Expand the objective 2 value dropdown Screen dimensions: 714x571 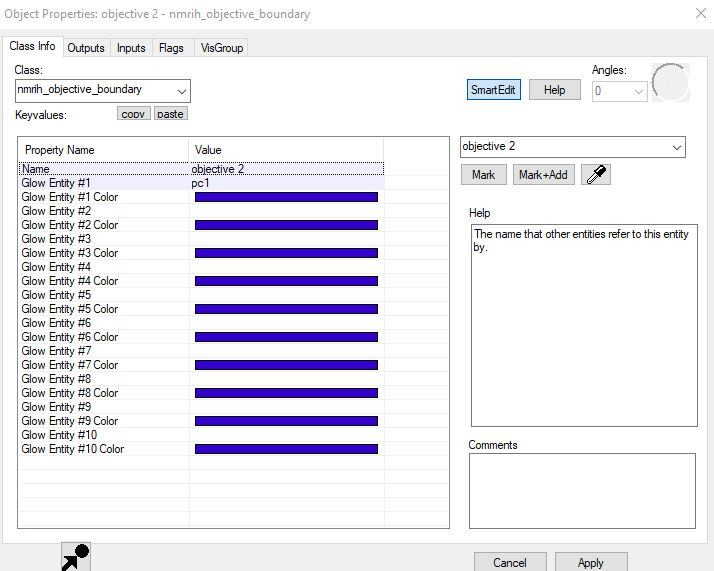tap(572, 147)
